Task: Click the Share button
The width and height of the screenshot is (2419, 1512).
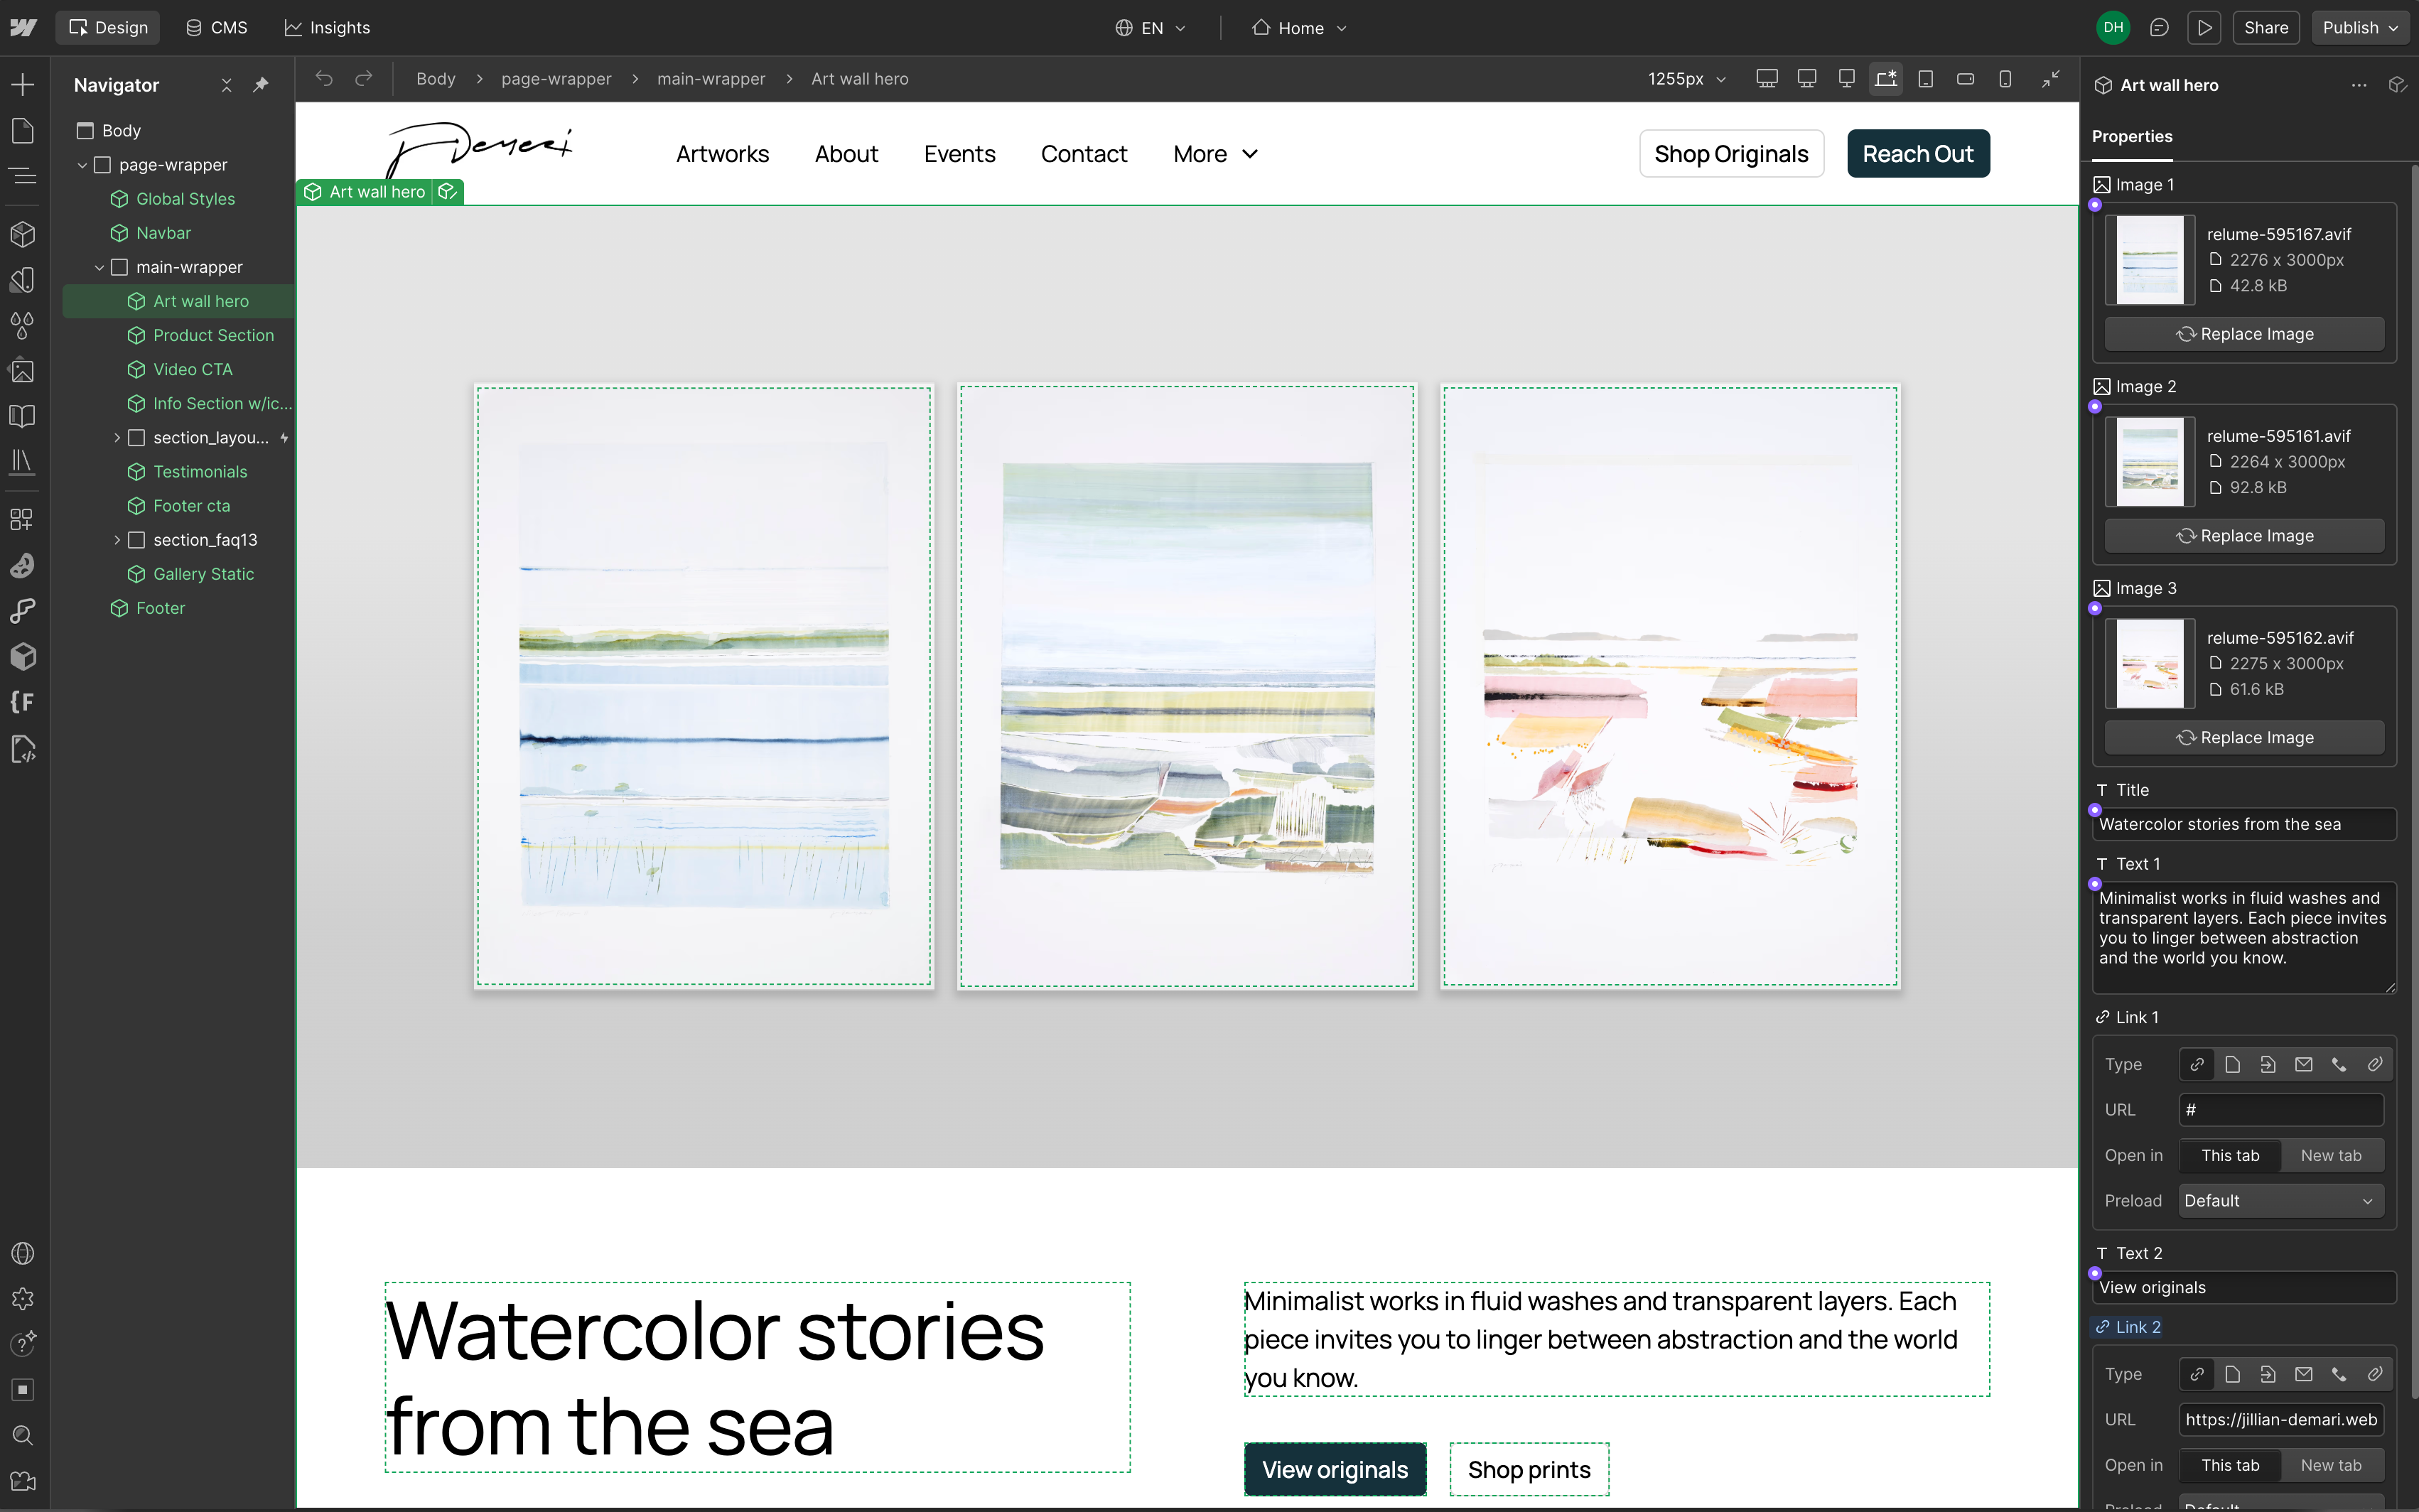Action: pos(2265,28)
